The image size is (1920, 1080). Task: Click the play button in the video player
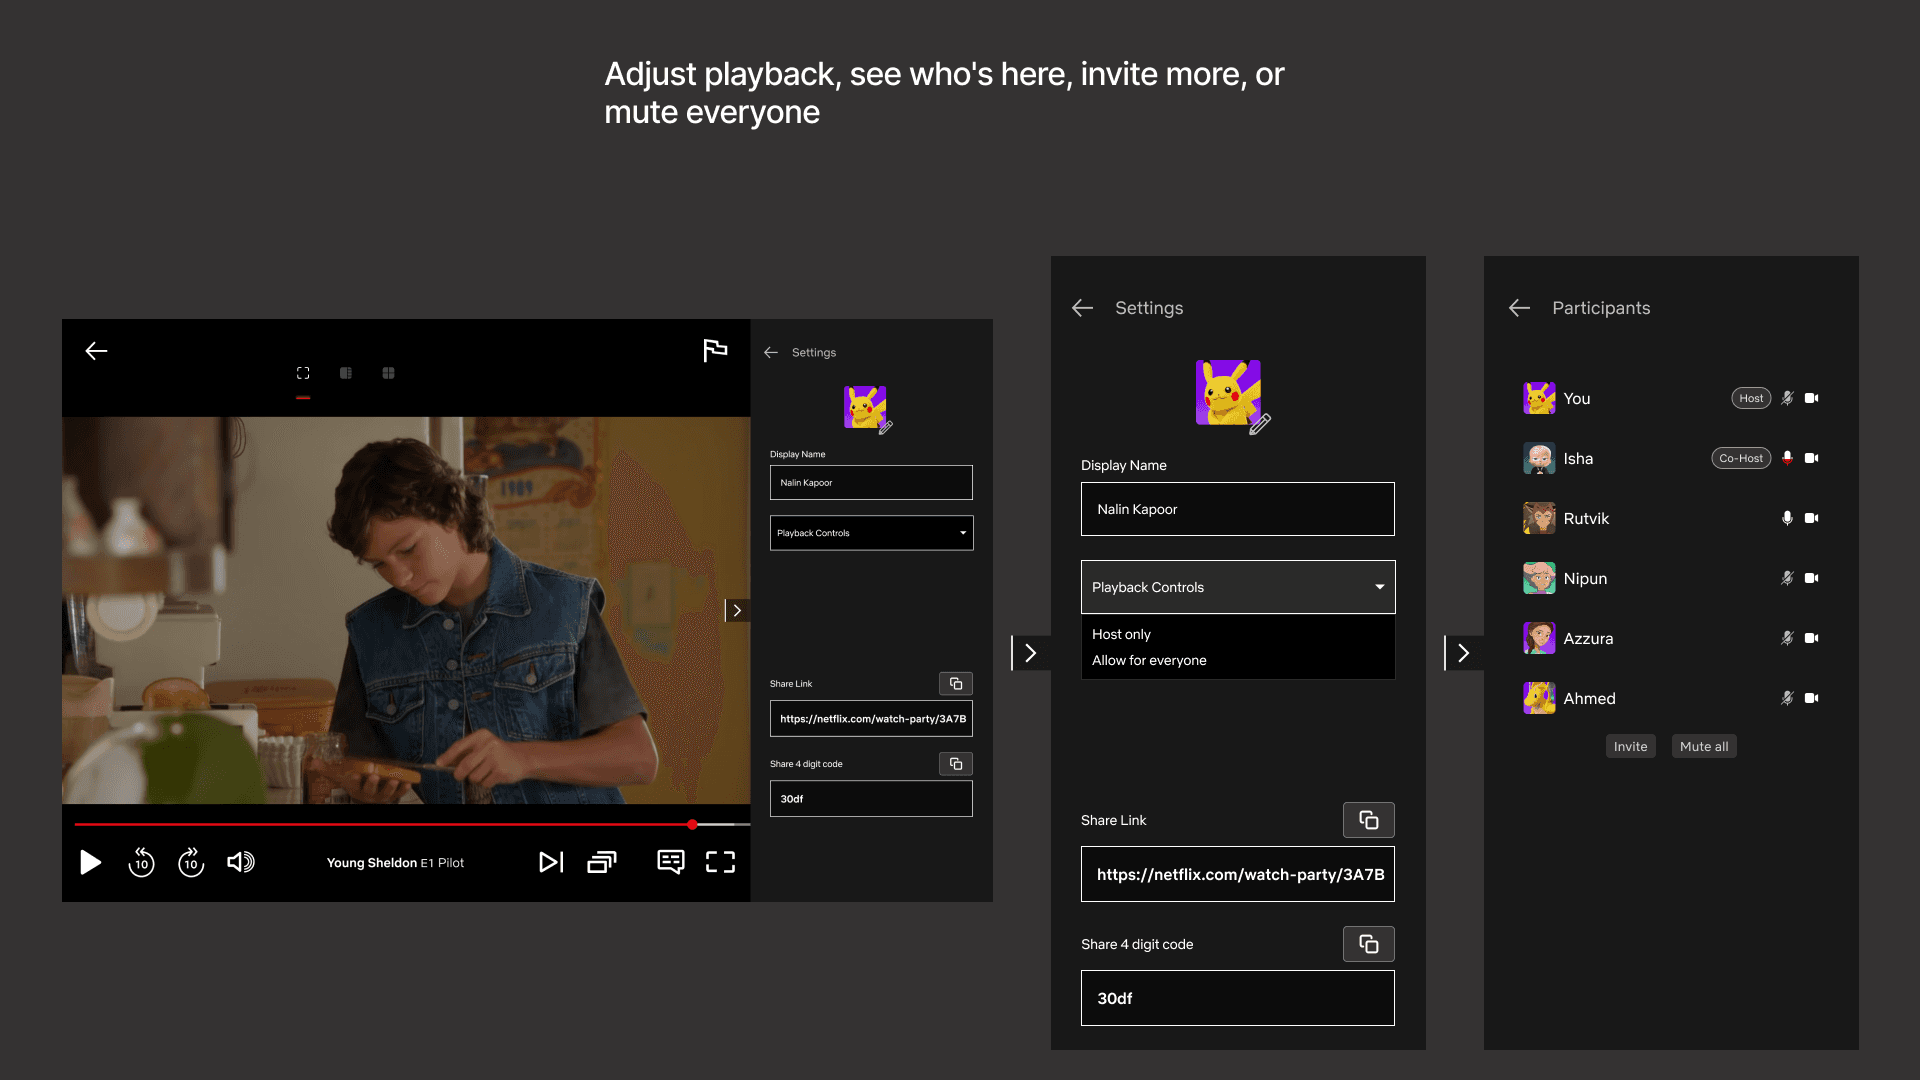[x=90, y=862]
